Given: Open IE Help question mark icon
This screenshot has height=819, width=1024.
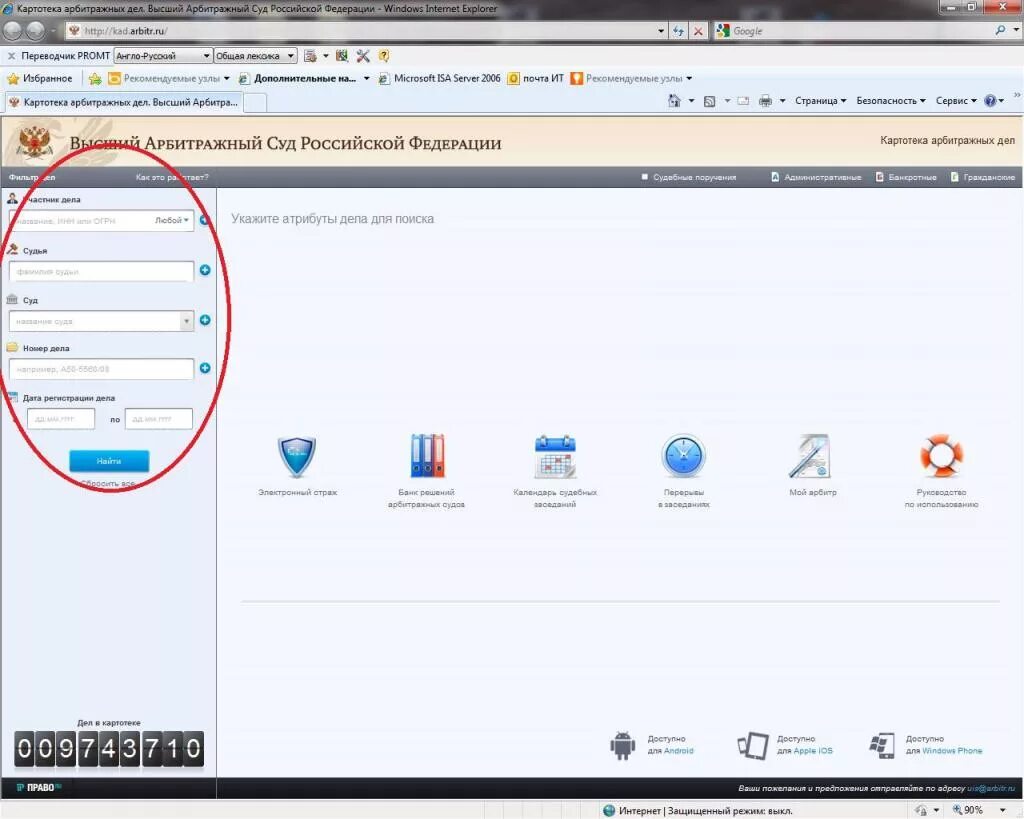Looking at the screenshot, I should (990, 101).
